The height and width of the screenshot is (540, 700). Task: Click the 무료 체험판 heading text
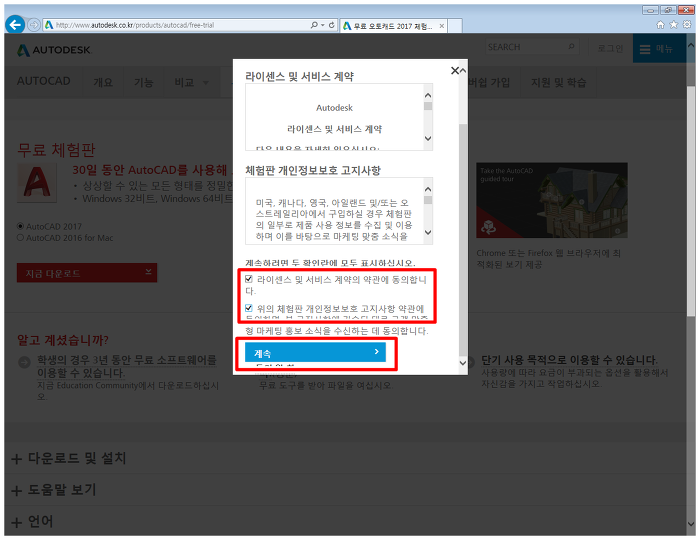click(x=56, y=150)
